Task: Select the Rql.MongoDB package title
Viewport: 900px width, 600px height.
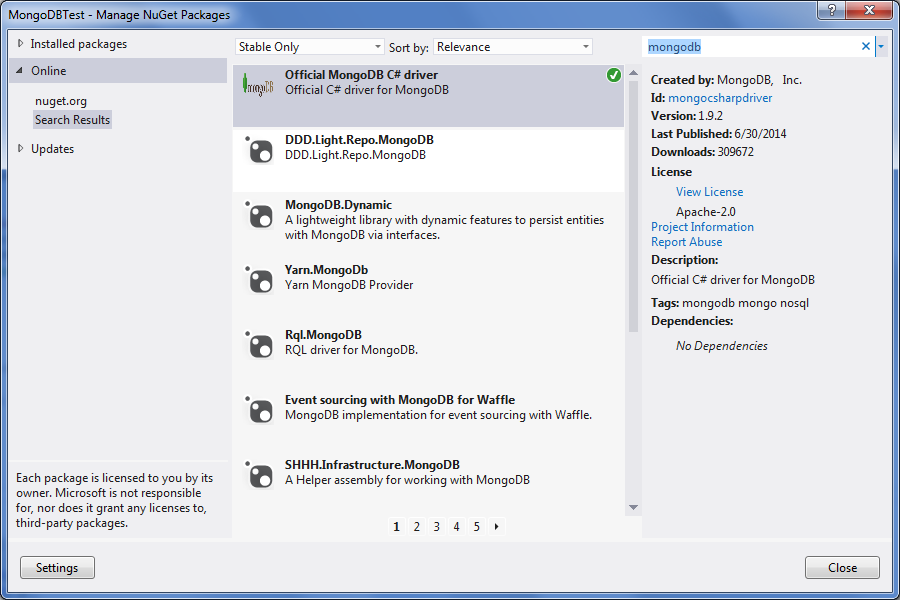Action: click(323, 334)
